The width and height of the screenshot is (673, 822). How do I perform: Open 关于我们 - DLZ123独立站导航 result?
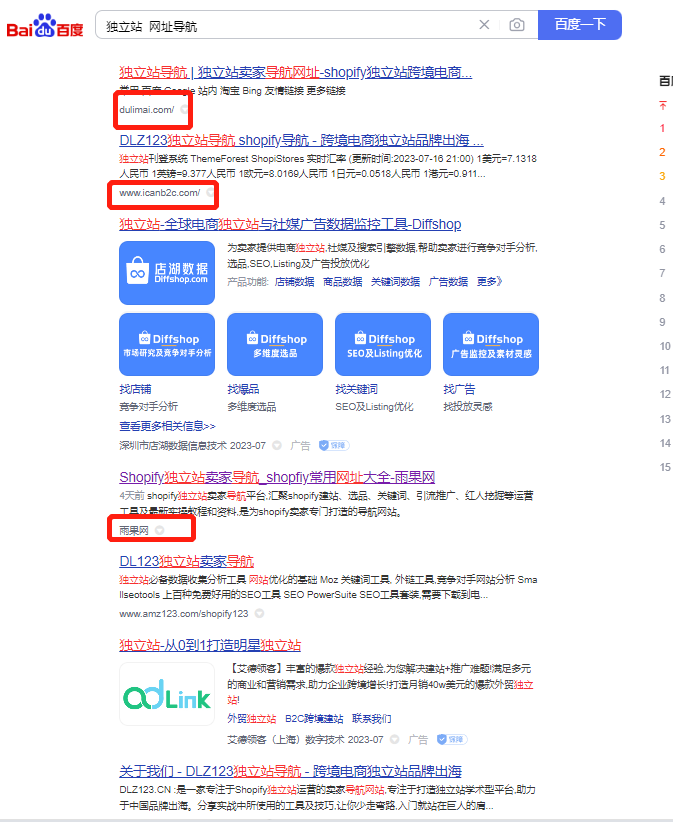290,771
